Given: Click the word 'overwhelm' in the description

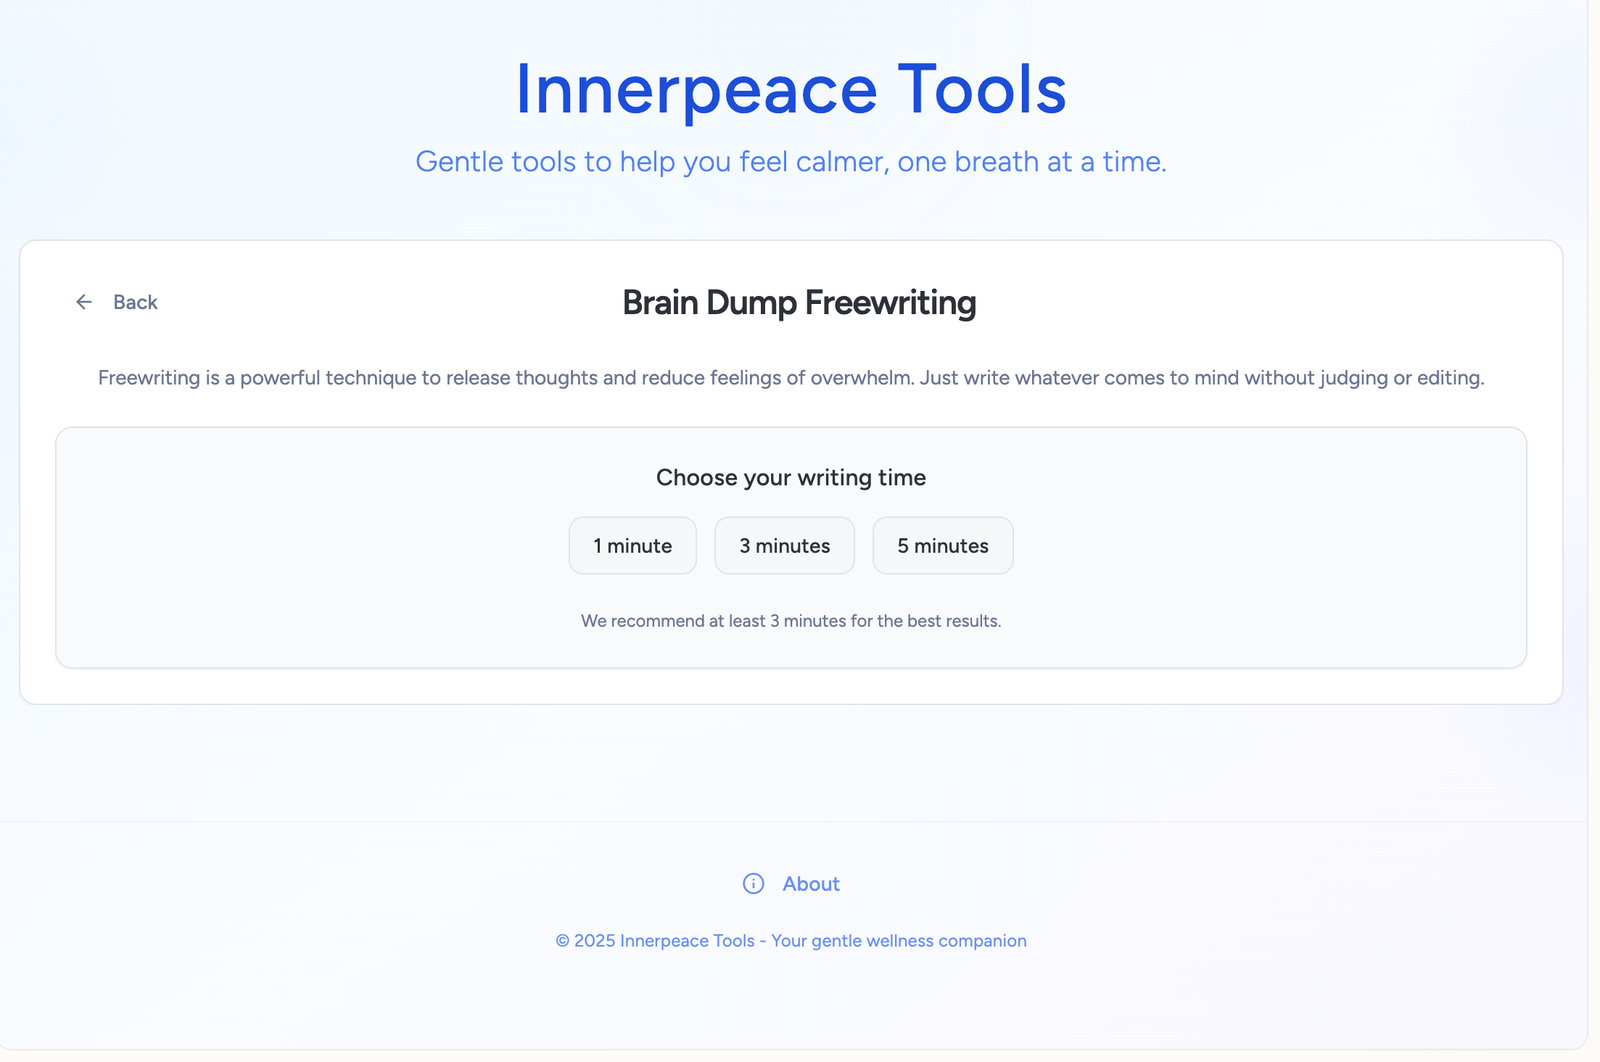Looking at the screenshot, I should click(x=861, y=378).
